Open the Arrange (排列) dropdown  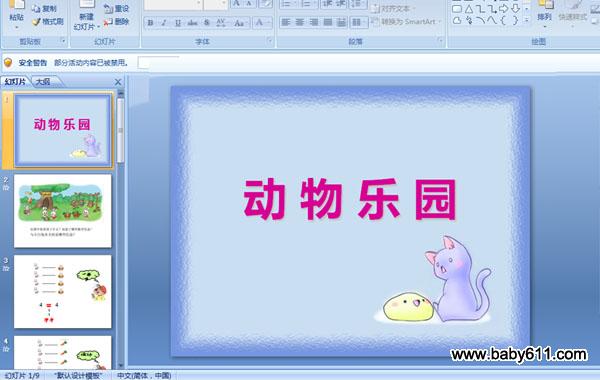[545, 18]
